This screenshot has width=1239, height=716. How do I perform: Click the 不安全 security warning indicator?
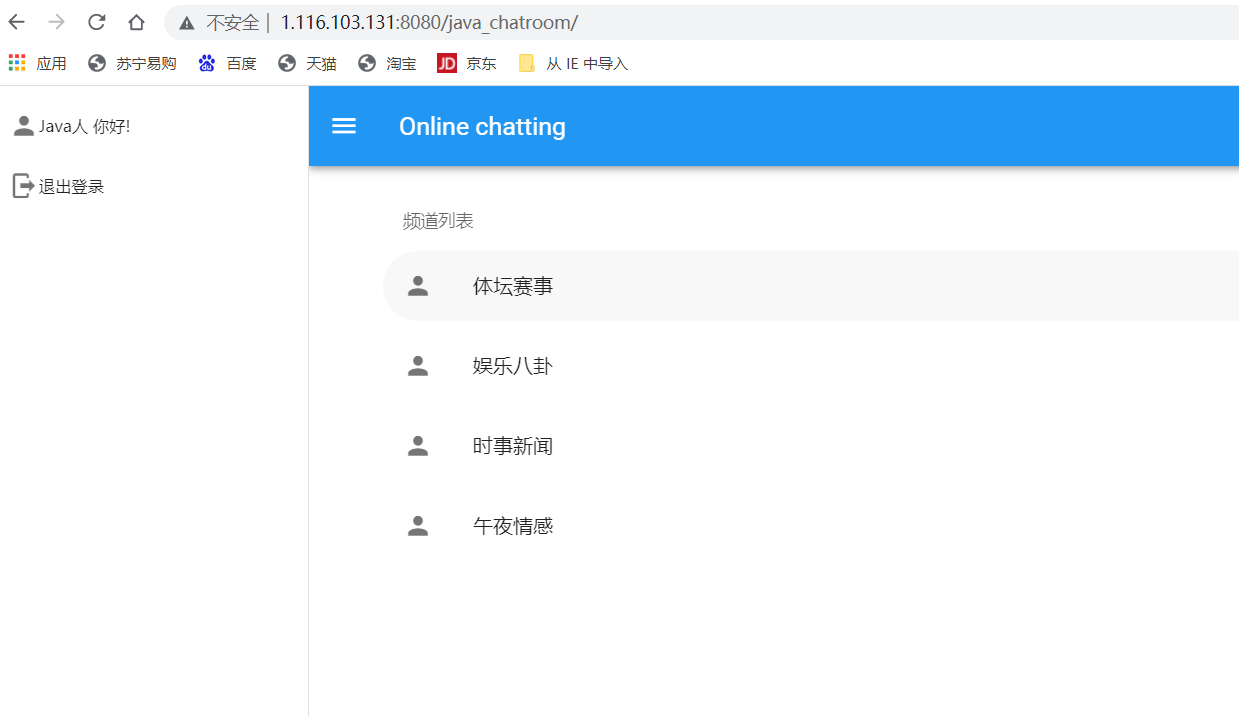[216, 21]
